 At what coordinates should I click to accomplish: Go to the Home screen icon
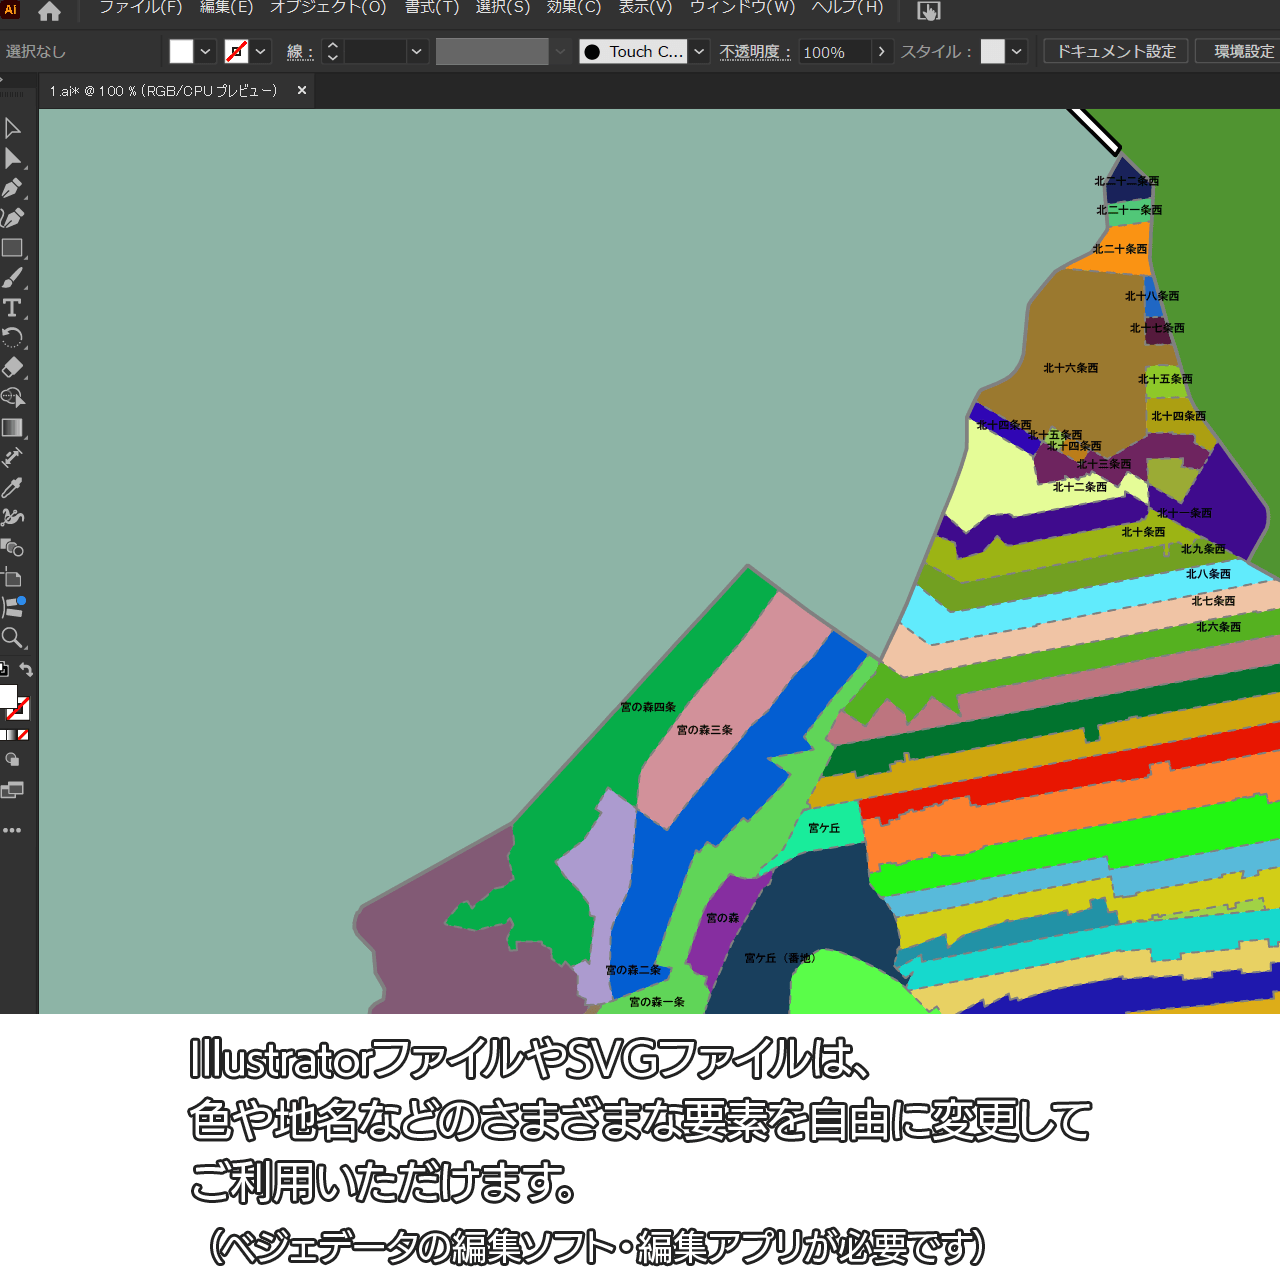click(49, 12)
